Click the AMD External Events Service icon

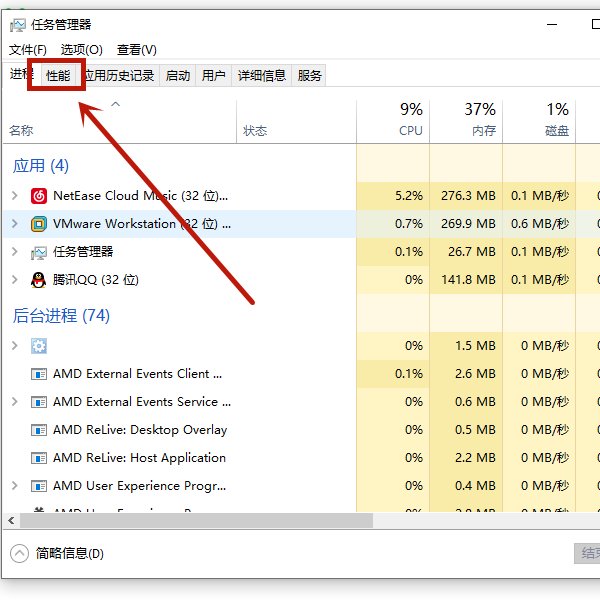pyautogui.click(x=39, y=402)
